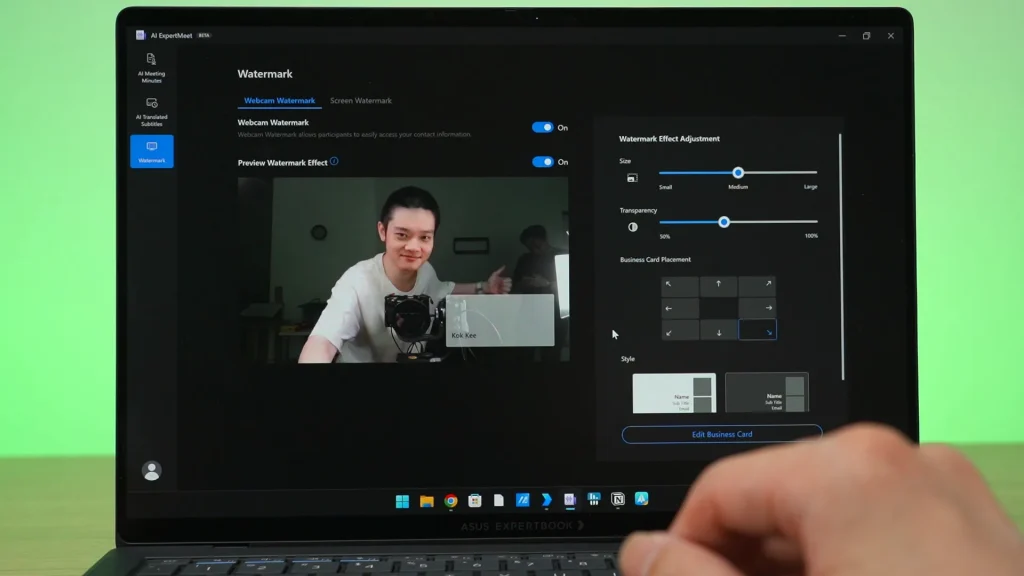Viewport: 1024px width, 576px height.
Task: Open the Windows Start menu
Action: [x=402, y=501]
